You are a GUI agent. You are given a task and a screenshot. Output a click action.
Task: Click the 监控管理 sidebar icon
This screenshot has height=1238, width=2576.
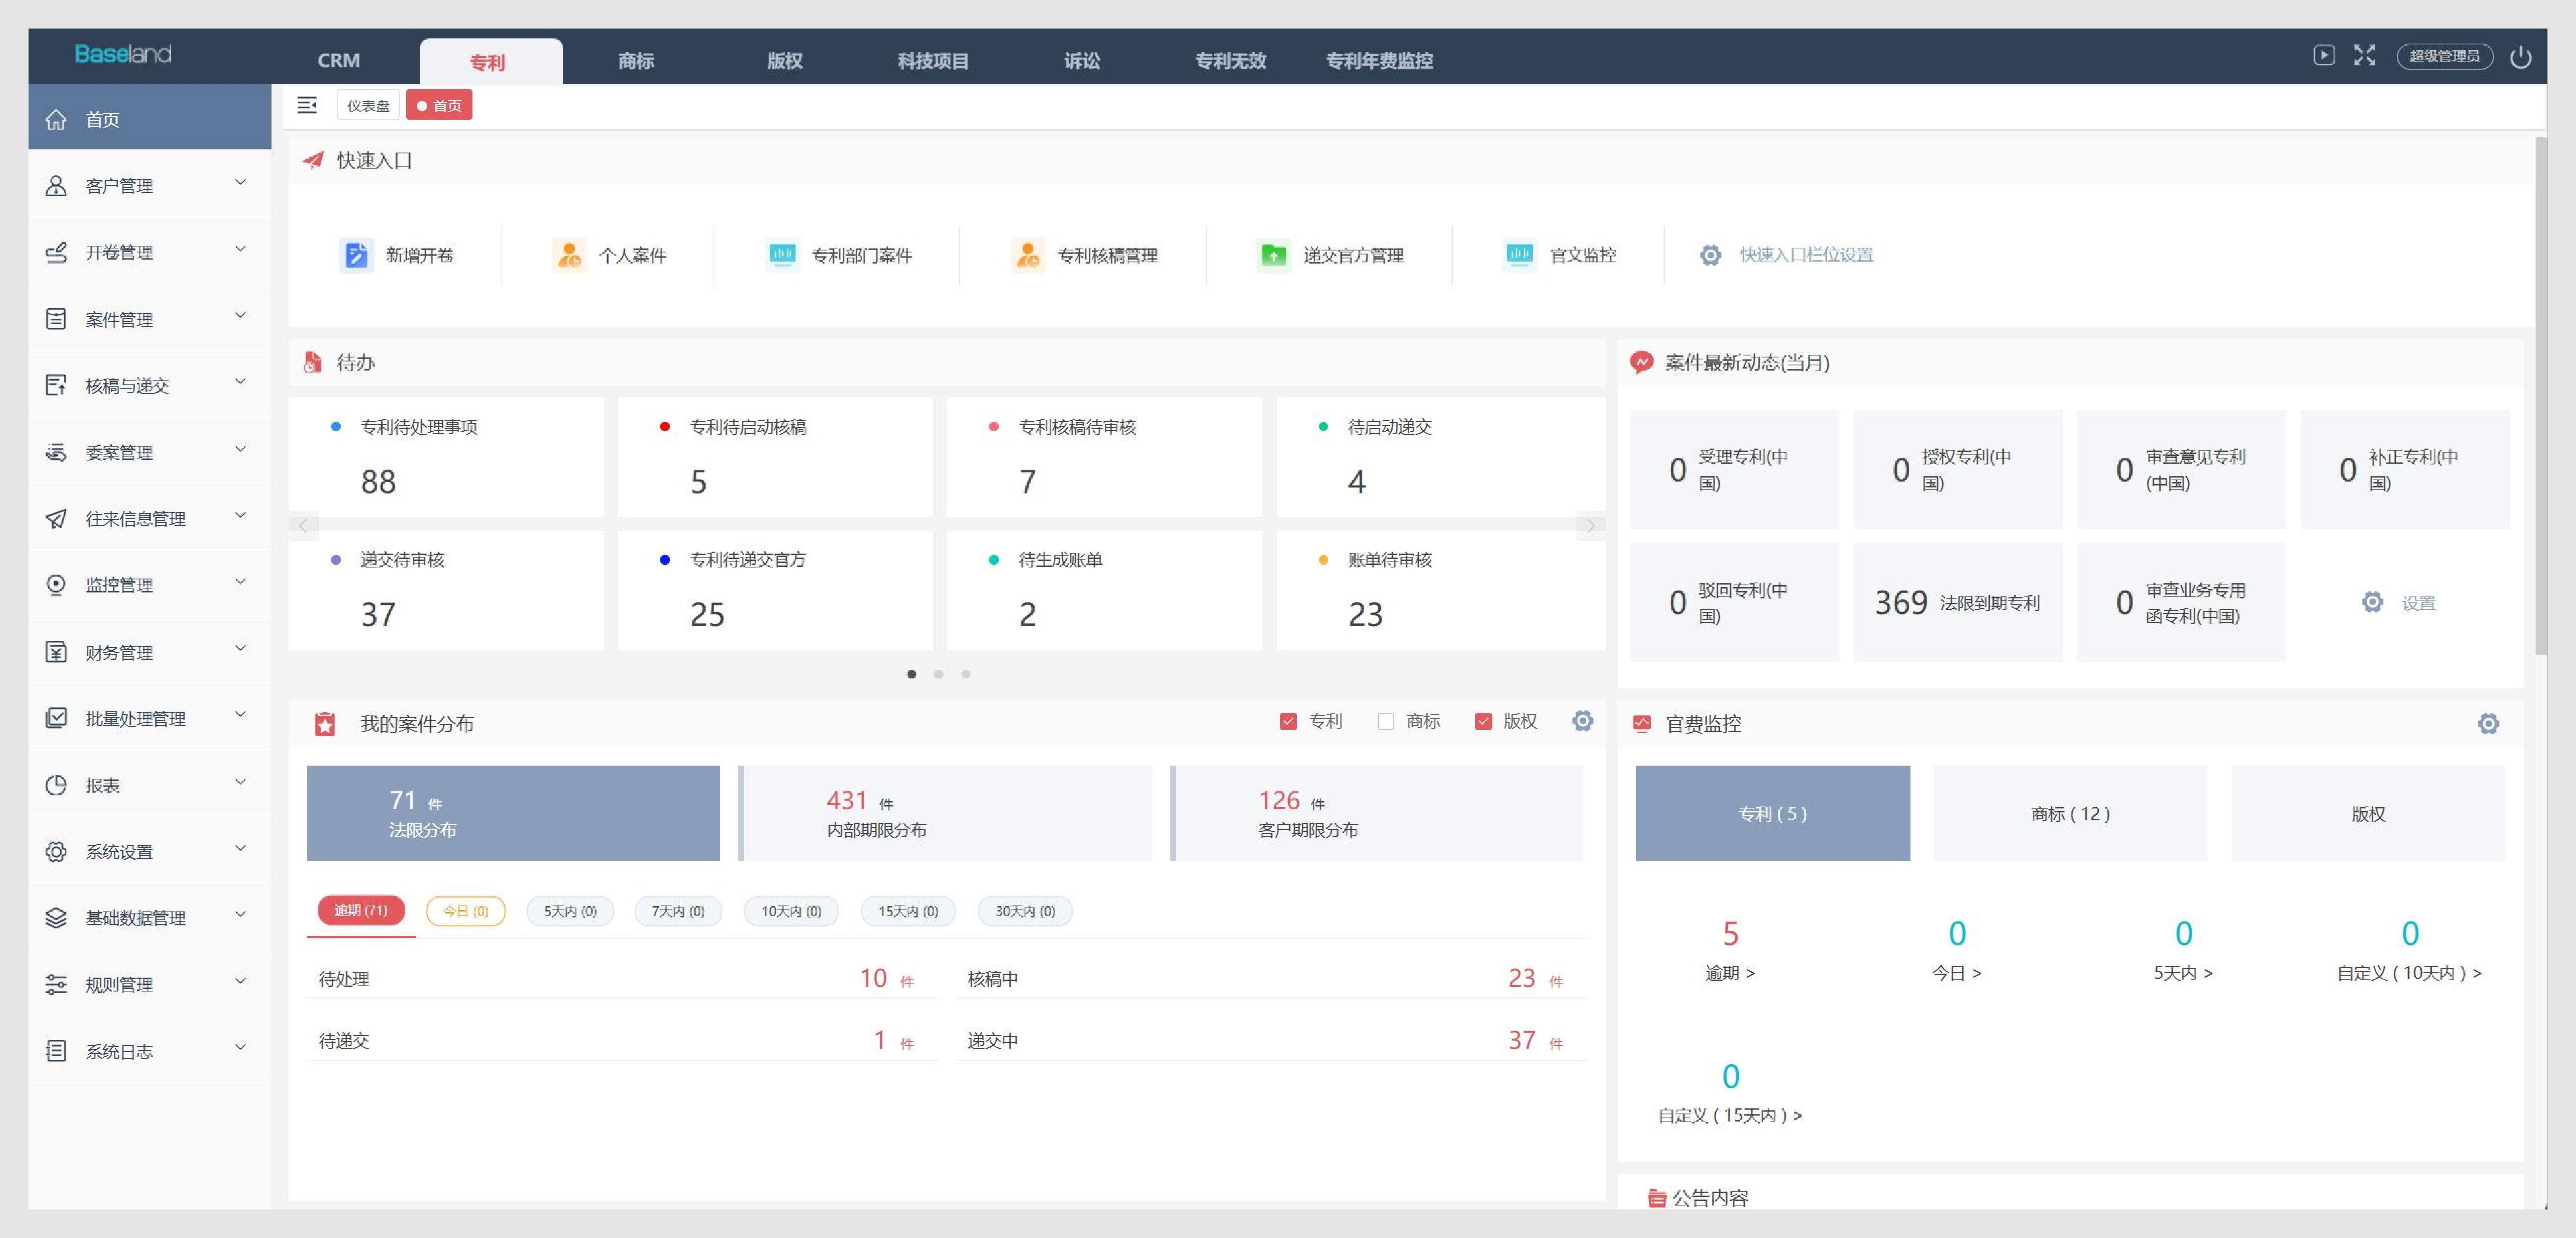tap(56, 585)
